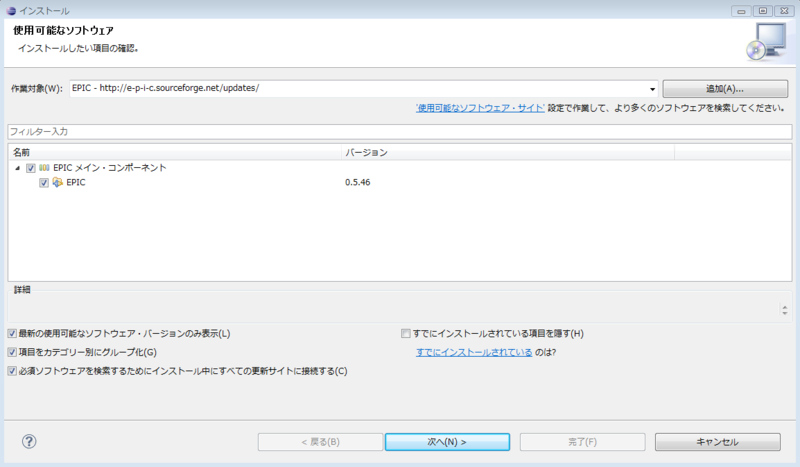Collapse the EPIC メイン・コンポーネント tree node
Viewport: 800px width, 467px height.
click(17, 168)
